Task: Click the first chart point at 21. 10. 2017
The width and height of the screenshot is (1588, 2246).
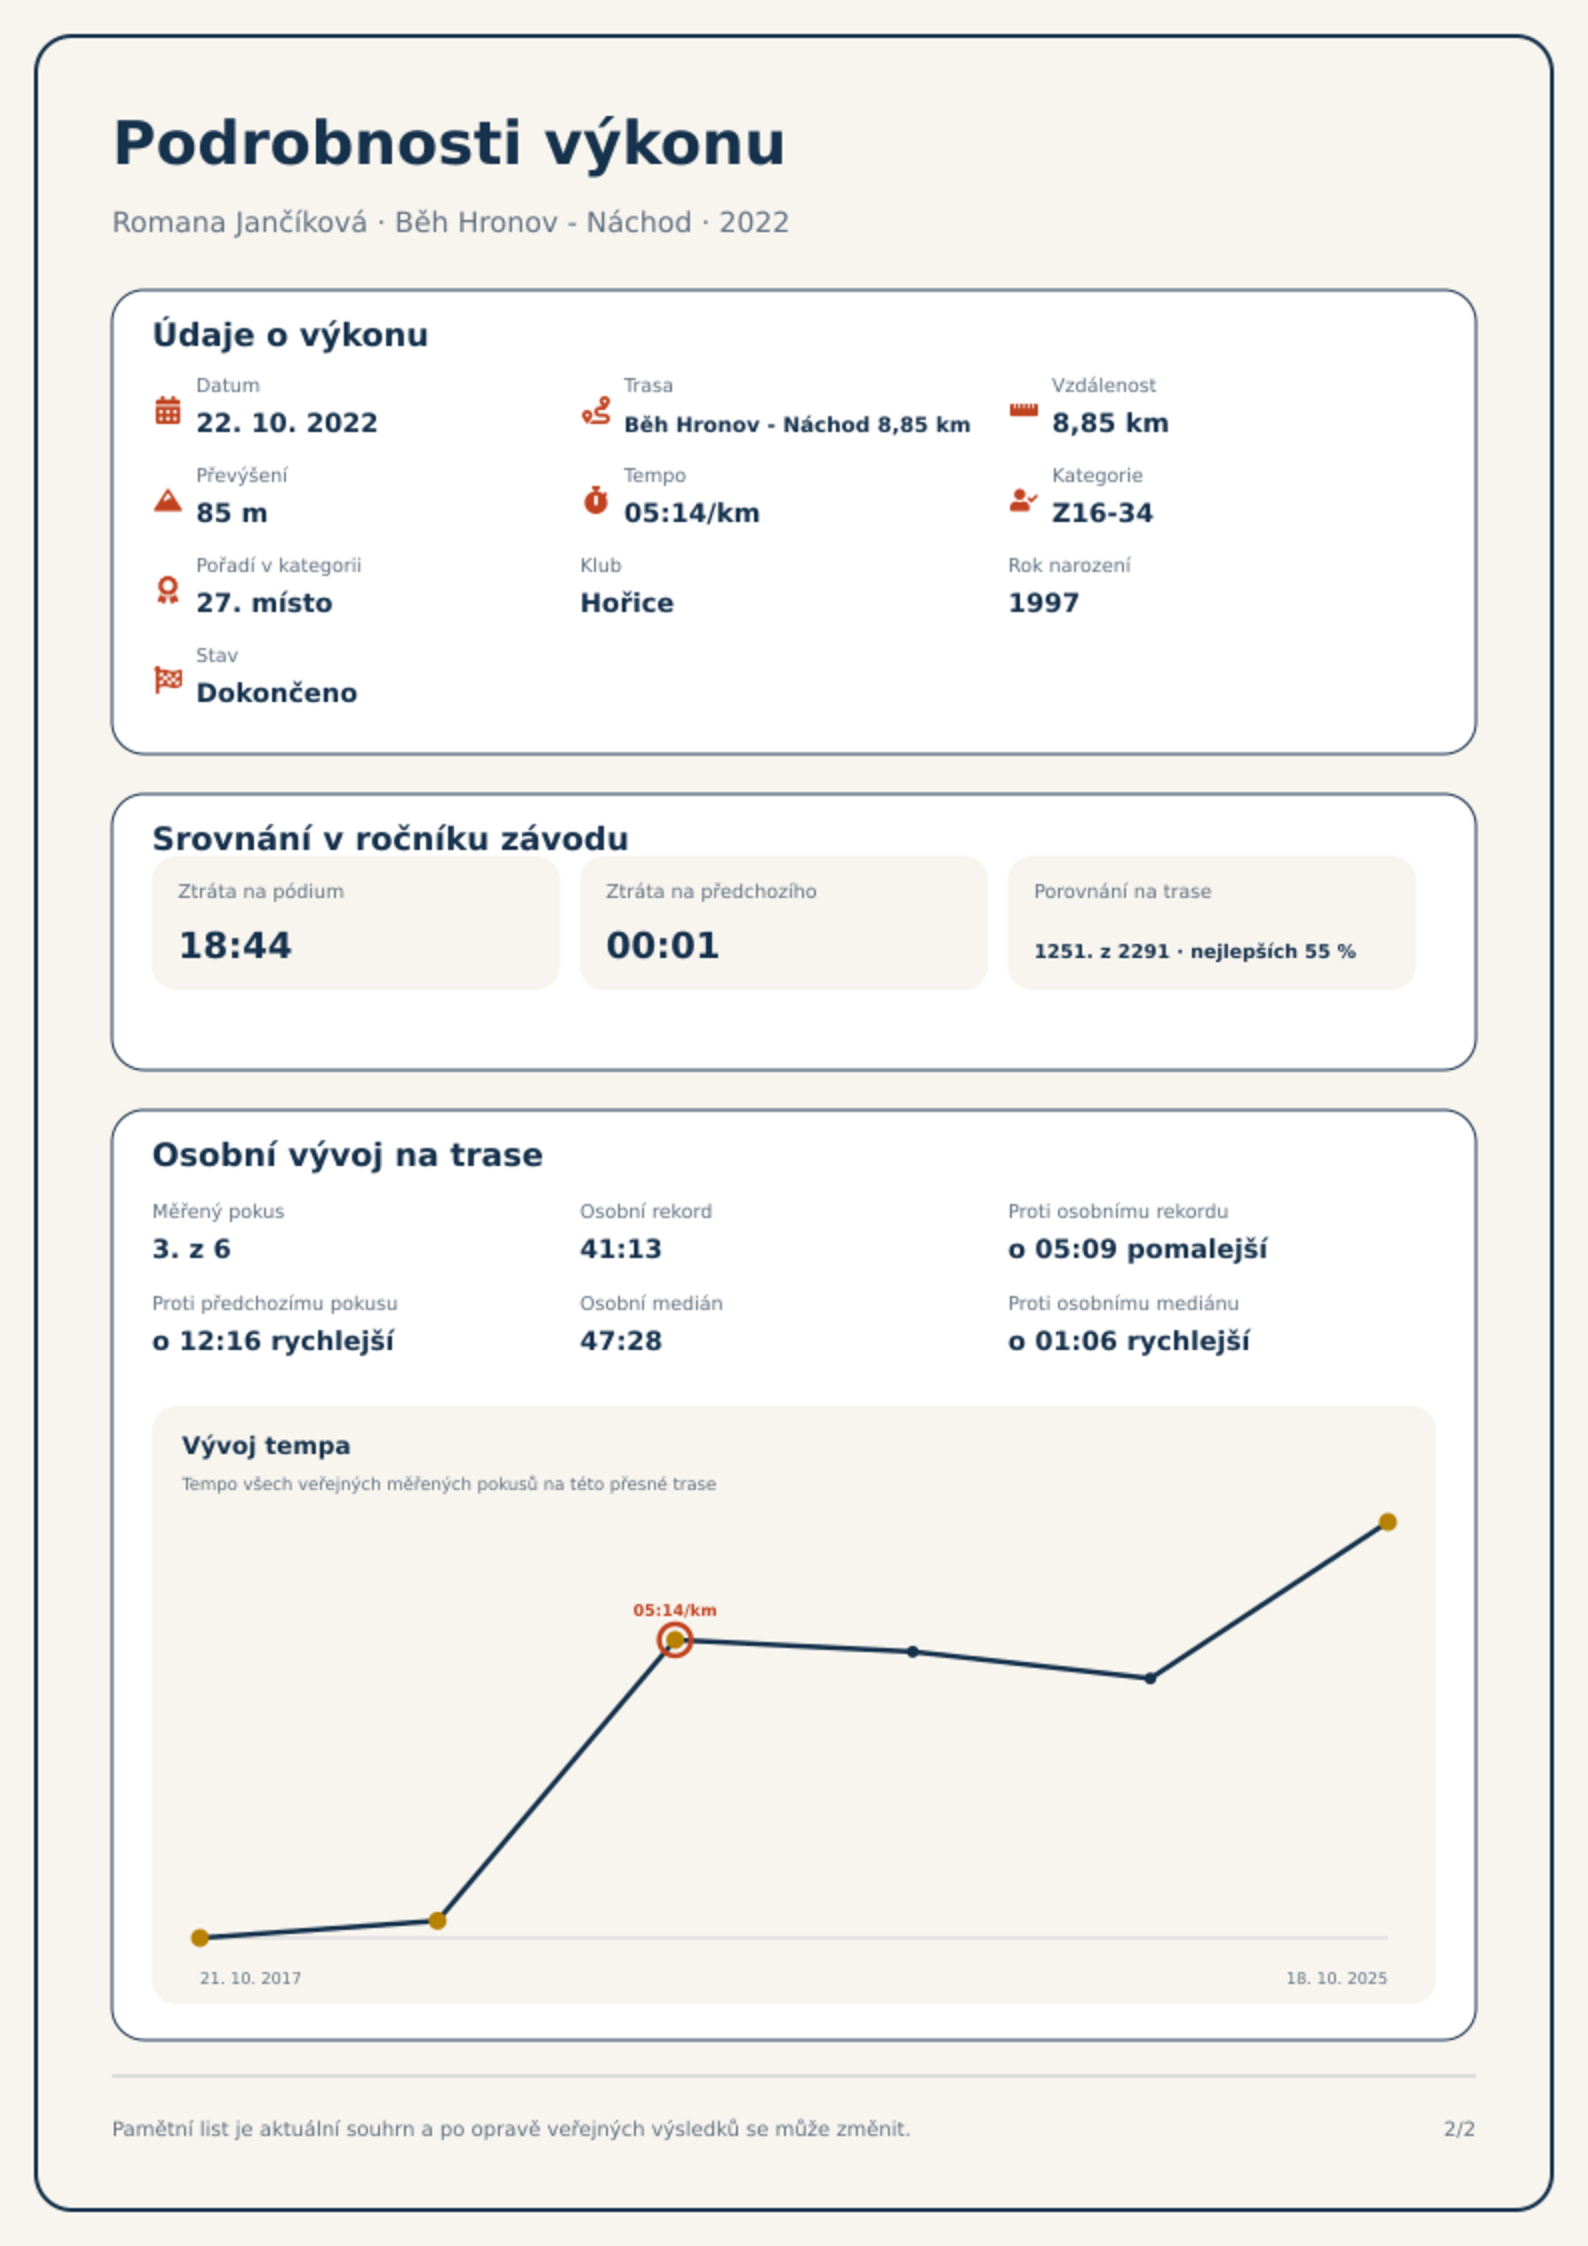Action: [200, 1937]
